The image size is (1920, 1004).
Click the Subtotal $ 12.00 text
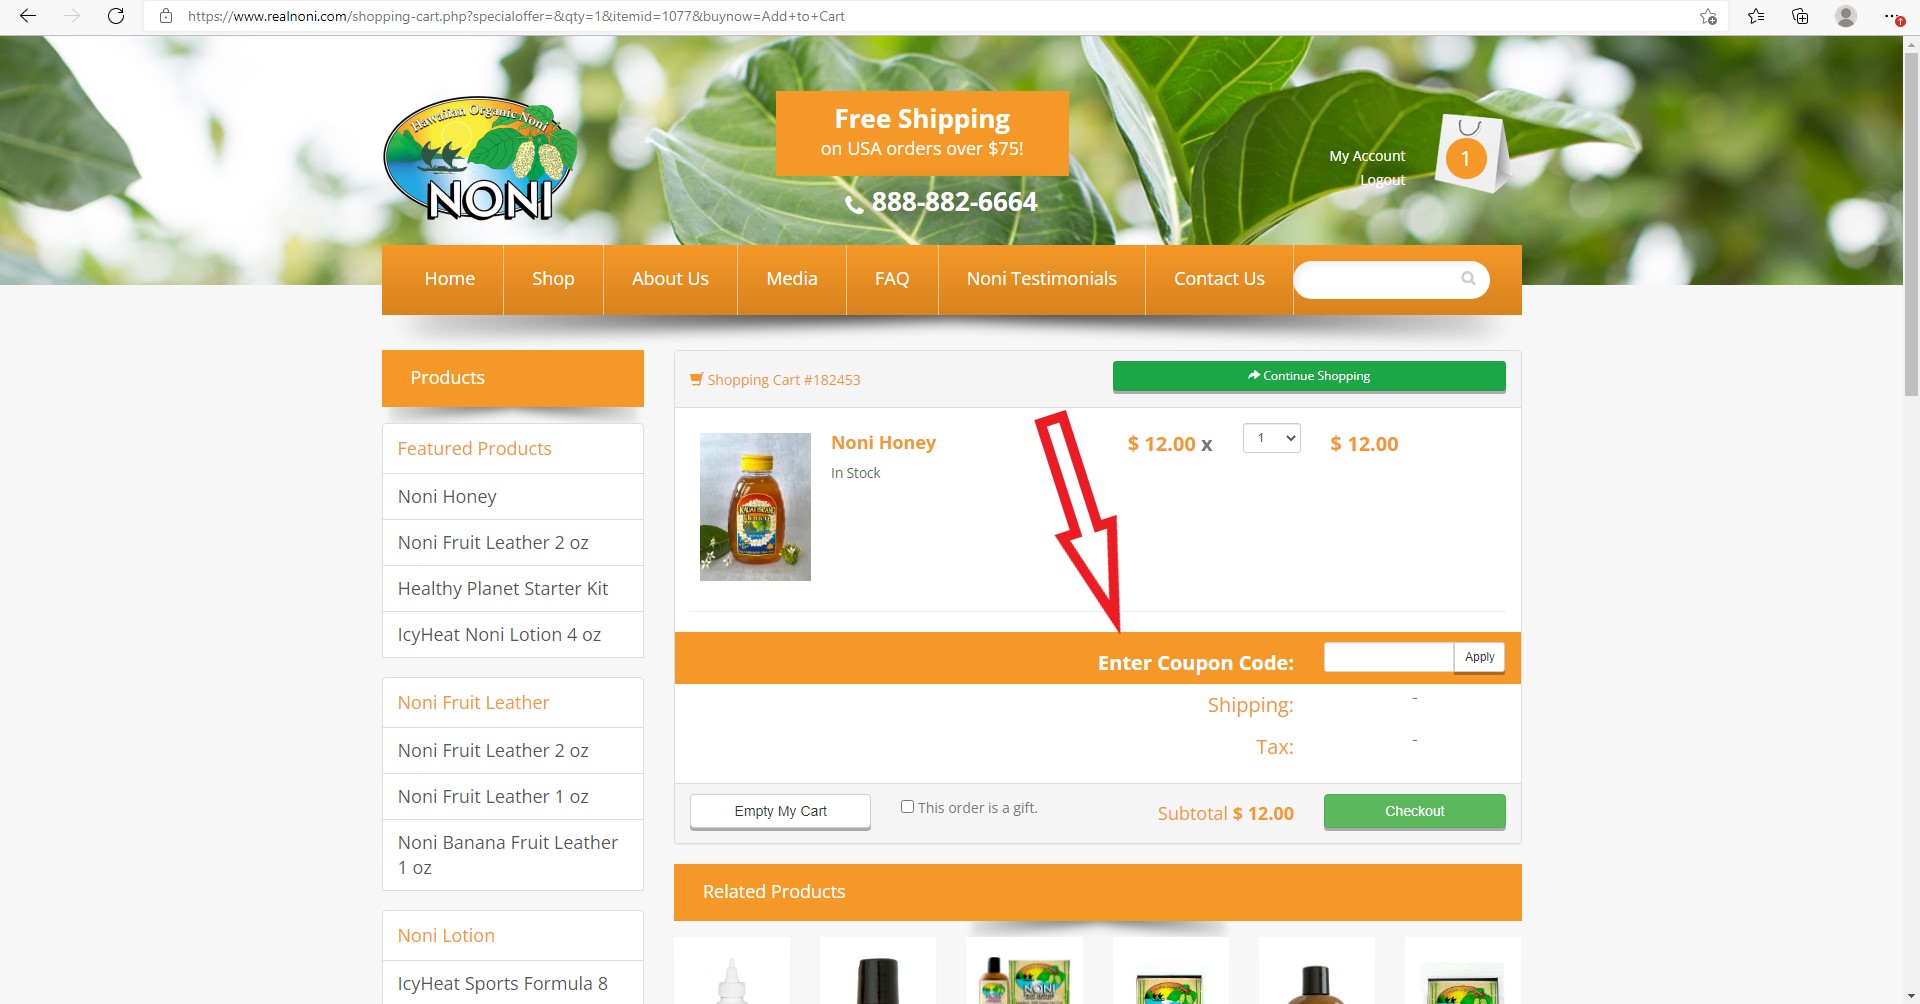coord(1225,814)
